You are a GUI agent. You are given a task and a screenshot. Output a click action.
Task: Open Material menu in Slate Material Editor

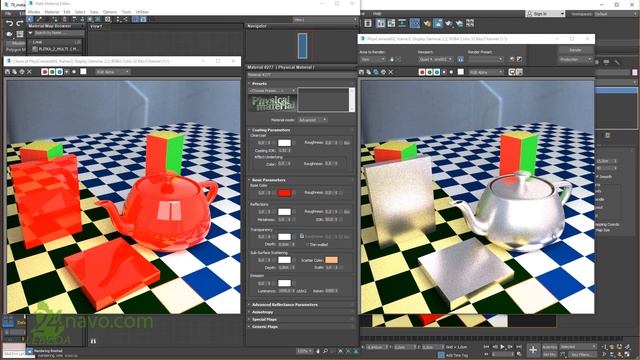click(x=52, y=12)
